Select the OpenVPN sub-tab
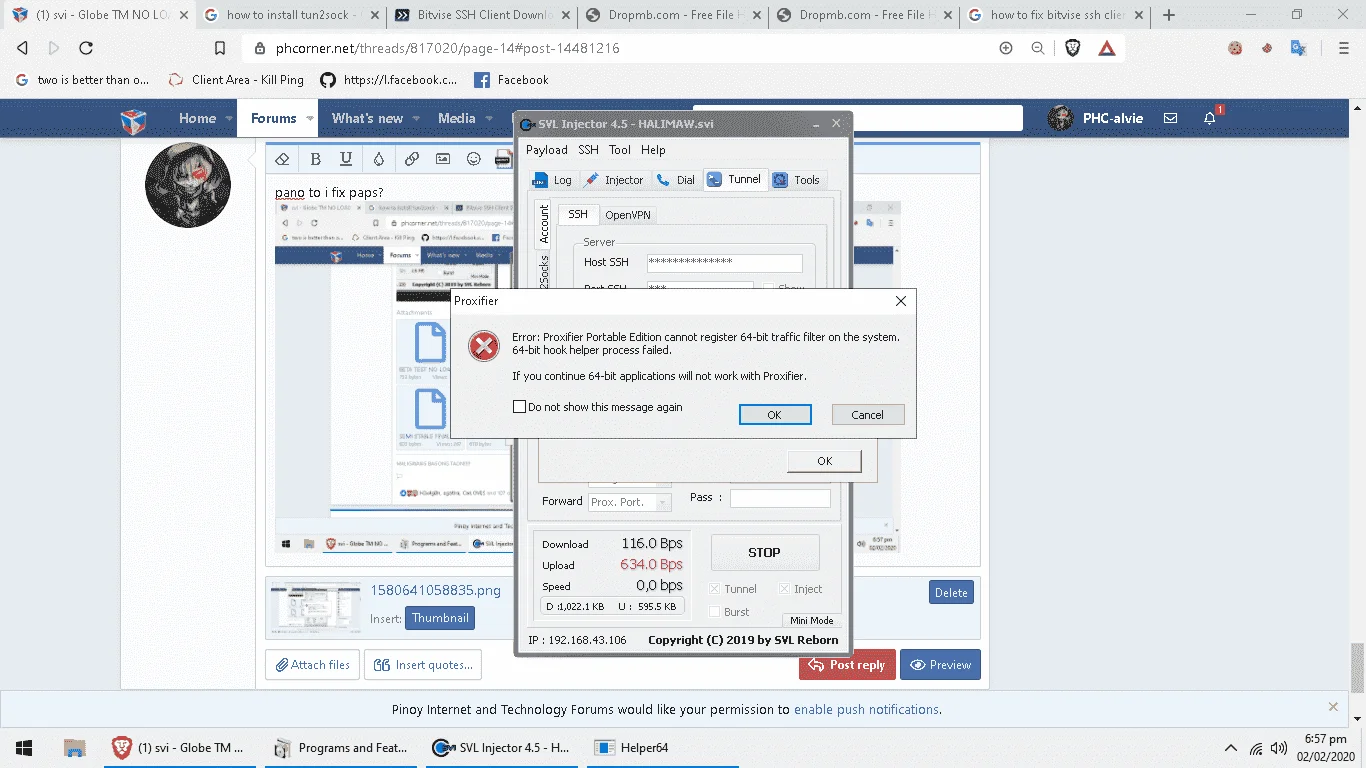 tap(629, 215)
